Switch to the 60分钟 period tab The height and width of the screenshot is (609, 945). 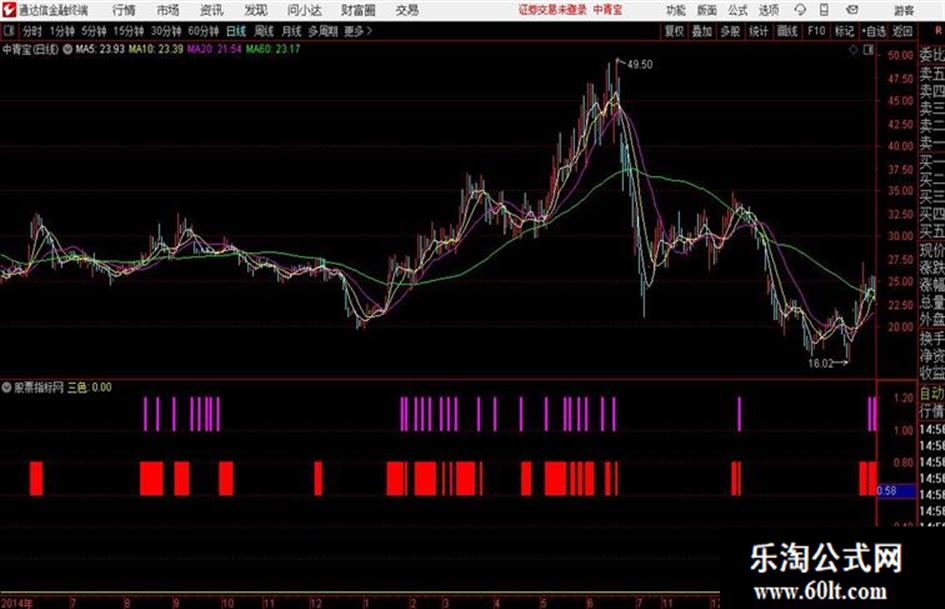click(x=204, y=31)
